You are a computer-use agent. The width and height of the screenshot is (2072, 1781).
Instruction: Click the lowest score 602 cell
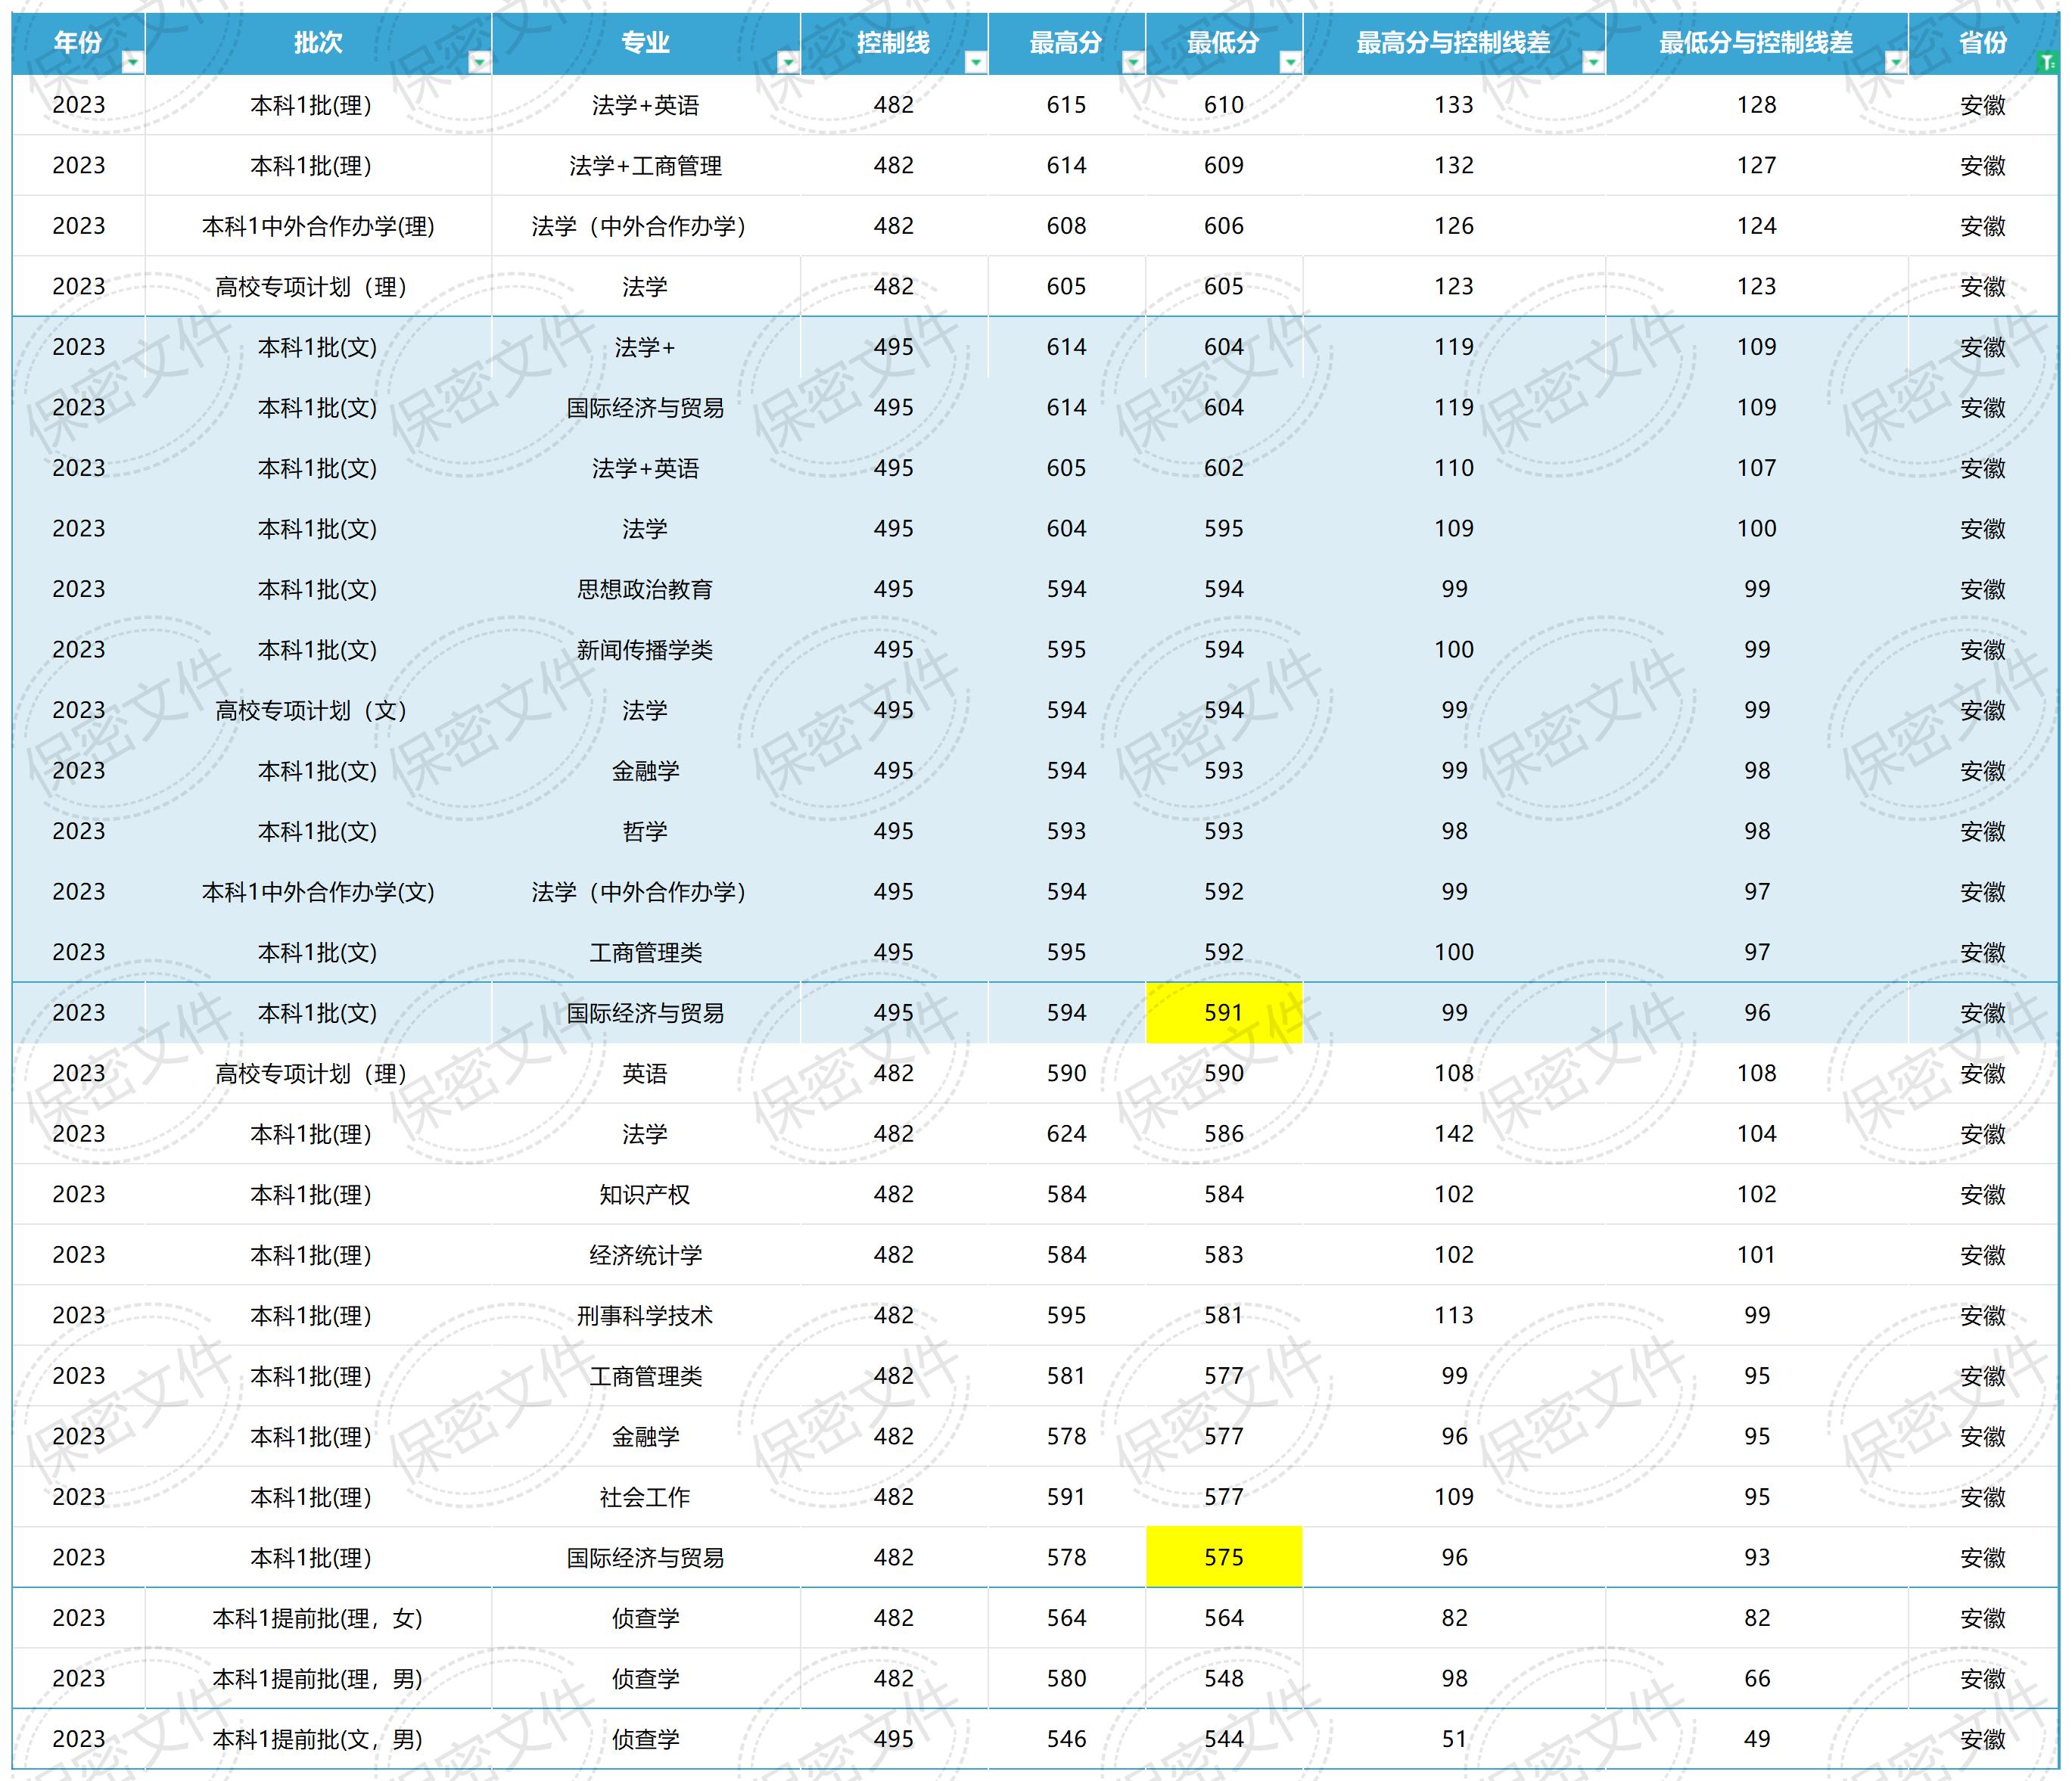(x=1224, y=468)
